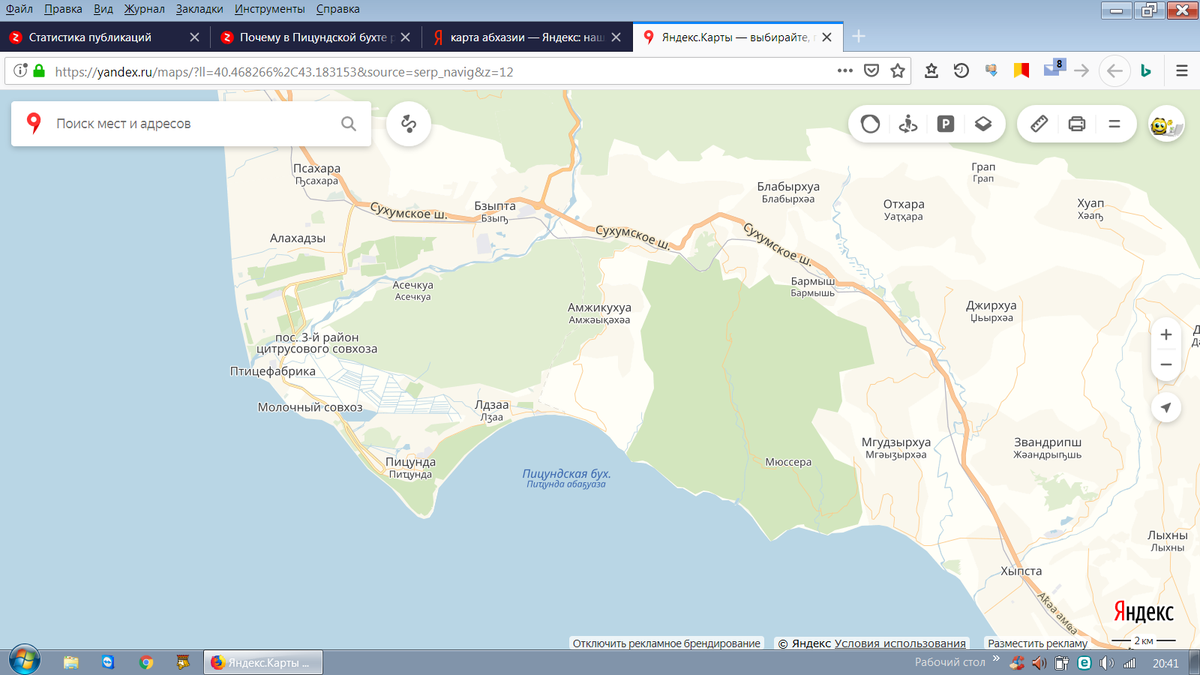Click the Пицунда town label

pos(411,463)
